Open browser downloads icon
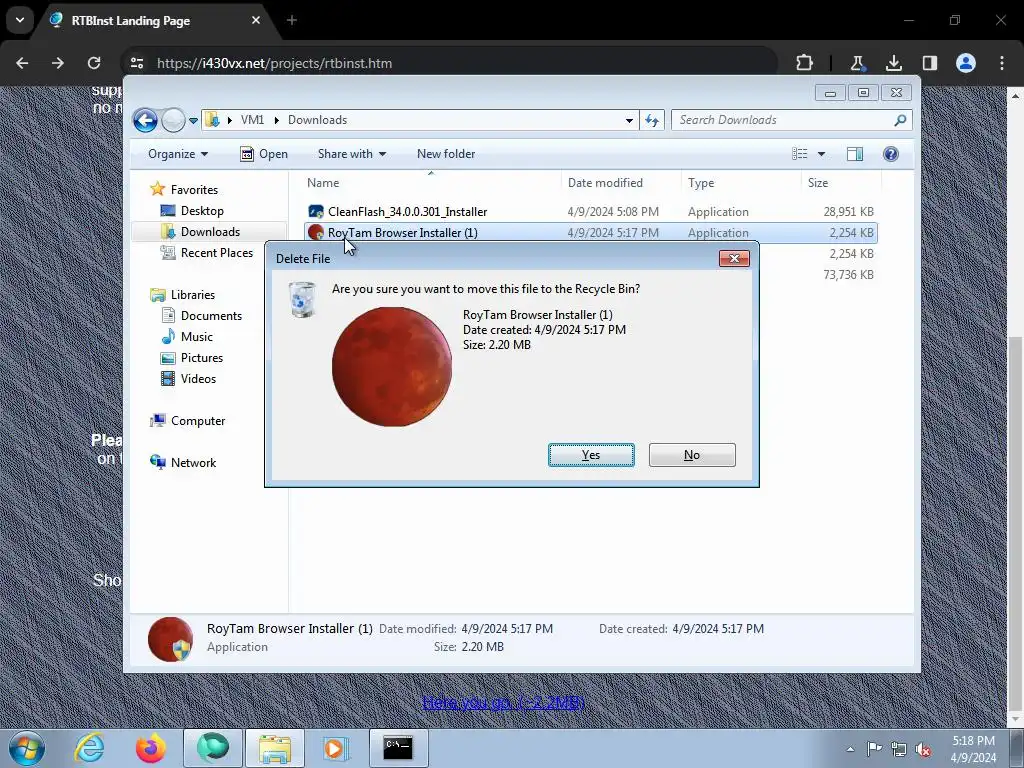The width and height of the screenshot is (1024, 768). [893, 63]
